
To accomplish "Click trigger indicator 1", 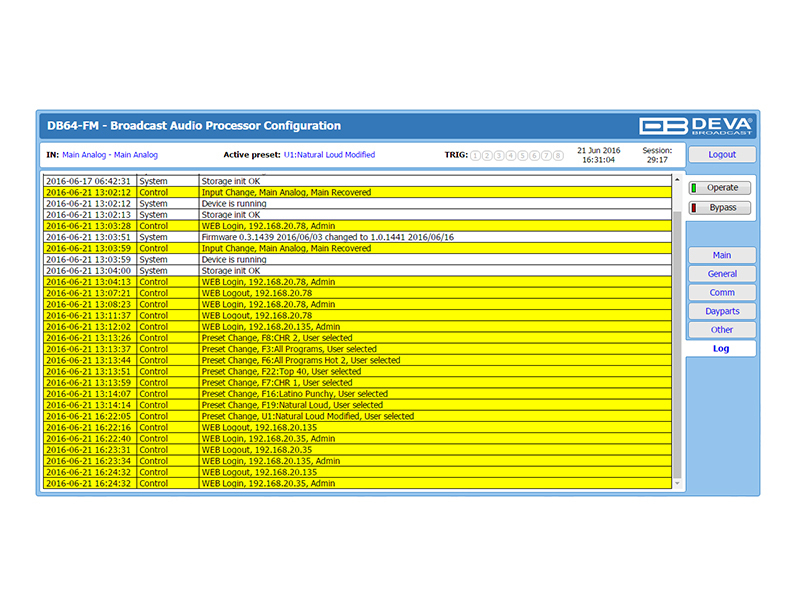I will 476,156.
